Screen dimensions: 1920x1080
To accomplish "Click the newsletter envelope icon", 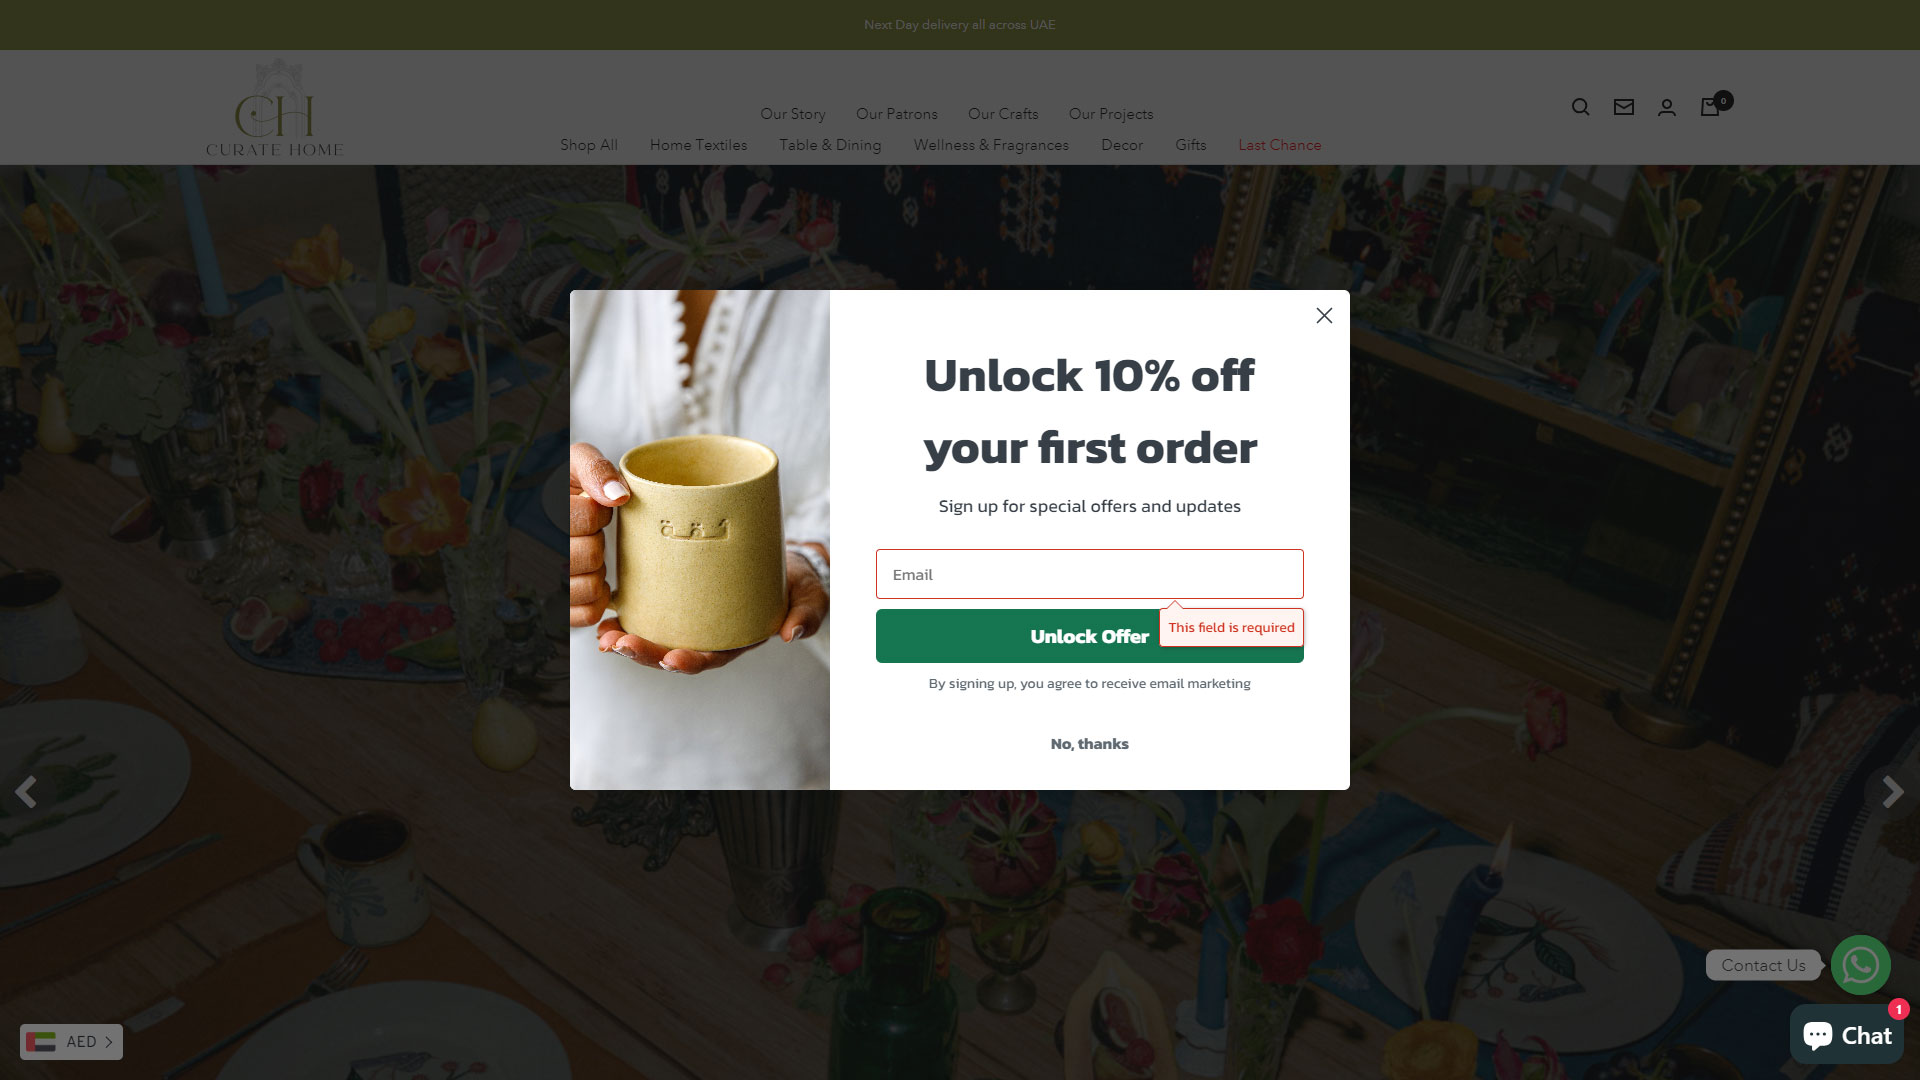I will click(1624, 107).
